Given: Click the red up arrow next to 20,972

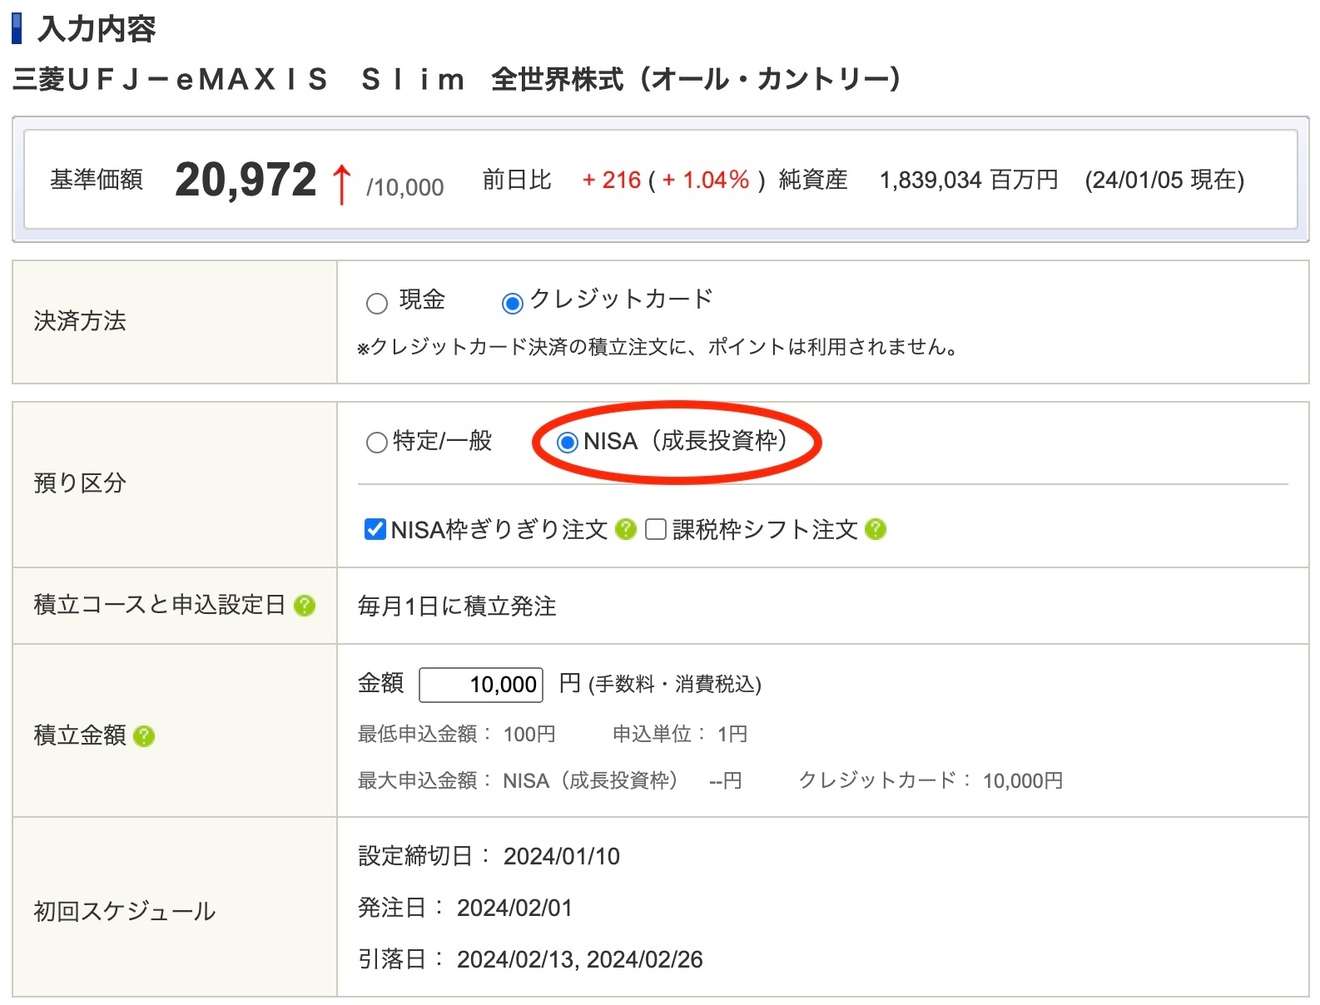Looking at the screenshot, I should (x=341, y=183).
